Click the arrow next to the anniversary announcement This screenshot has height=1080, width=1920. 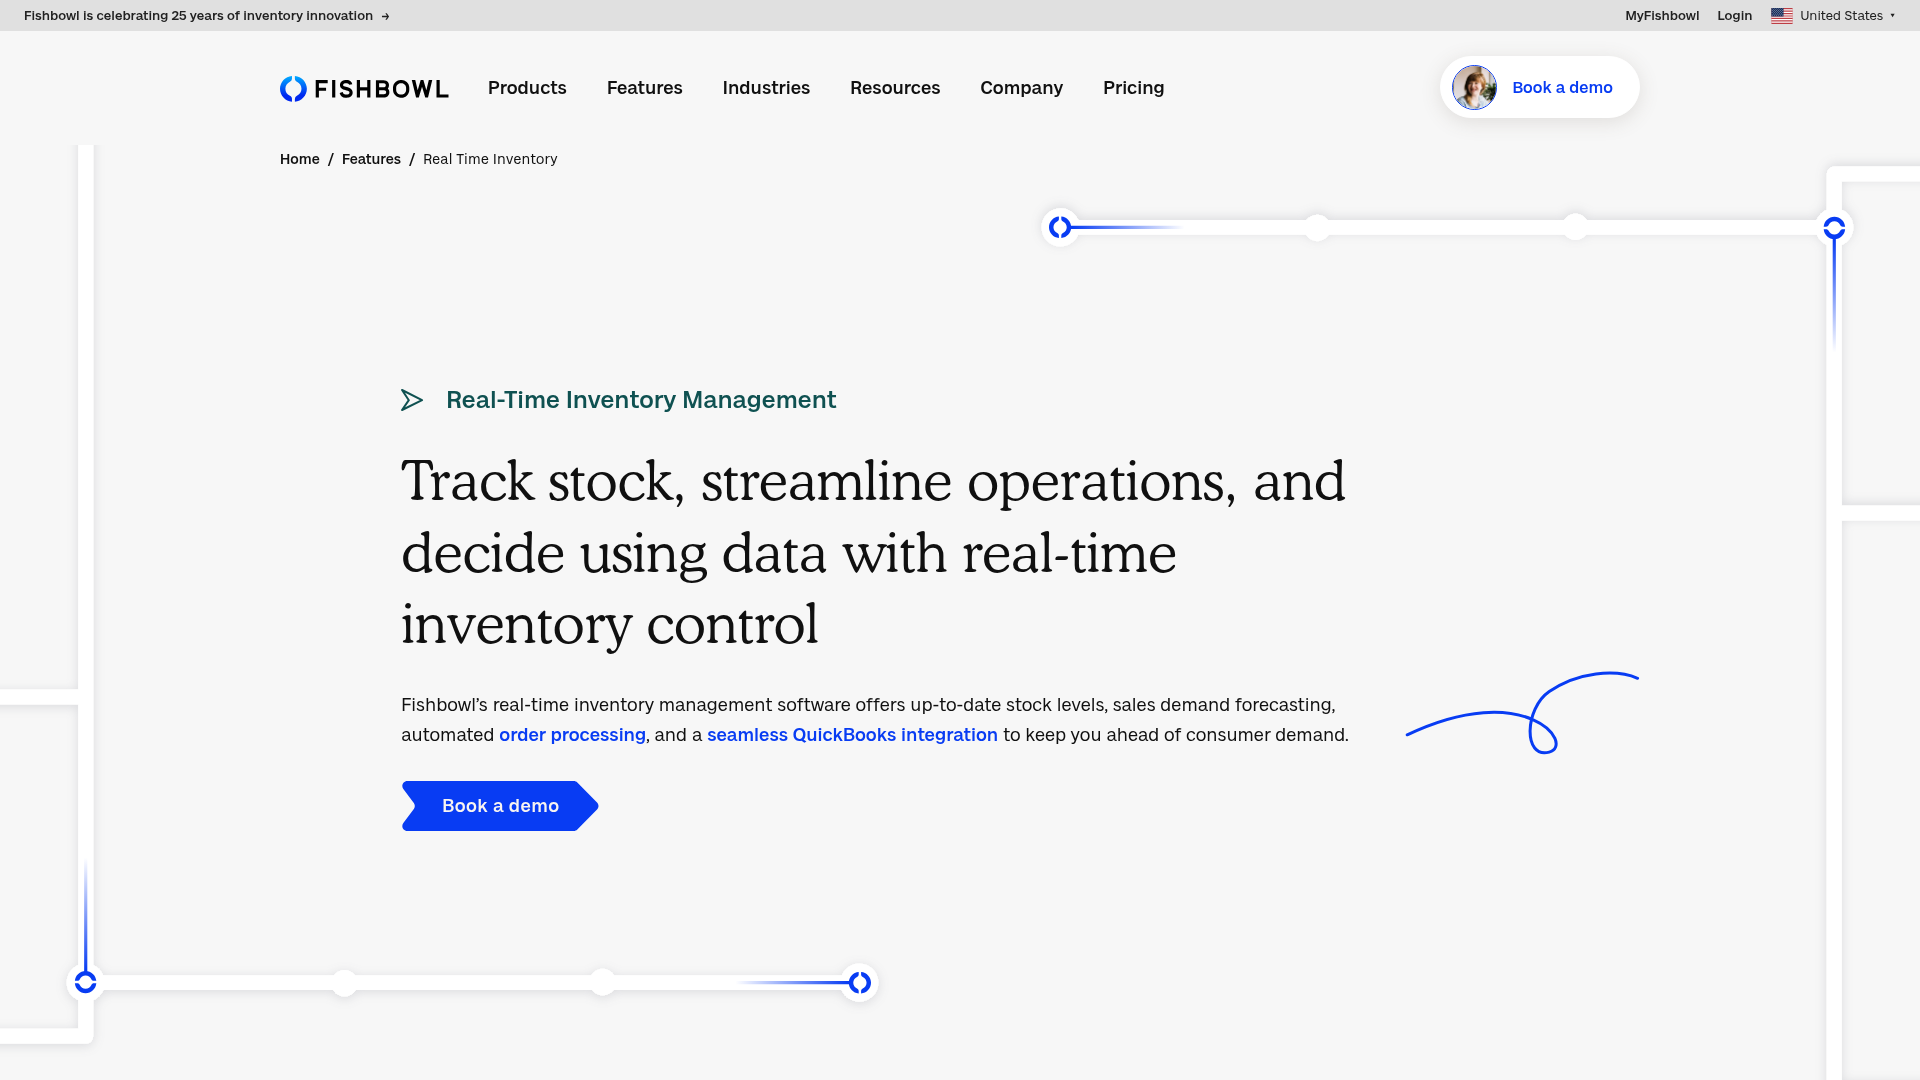385,16
